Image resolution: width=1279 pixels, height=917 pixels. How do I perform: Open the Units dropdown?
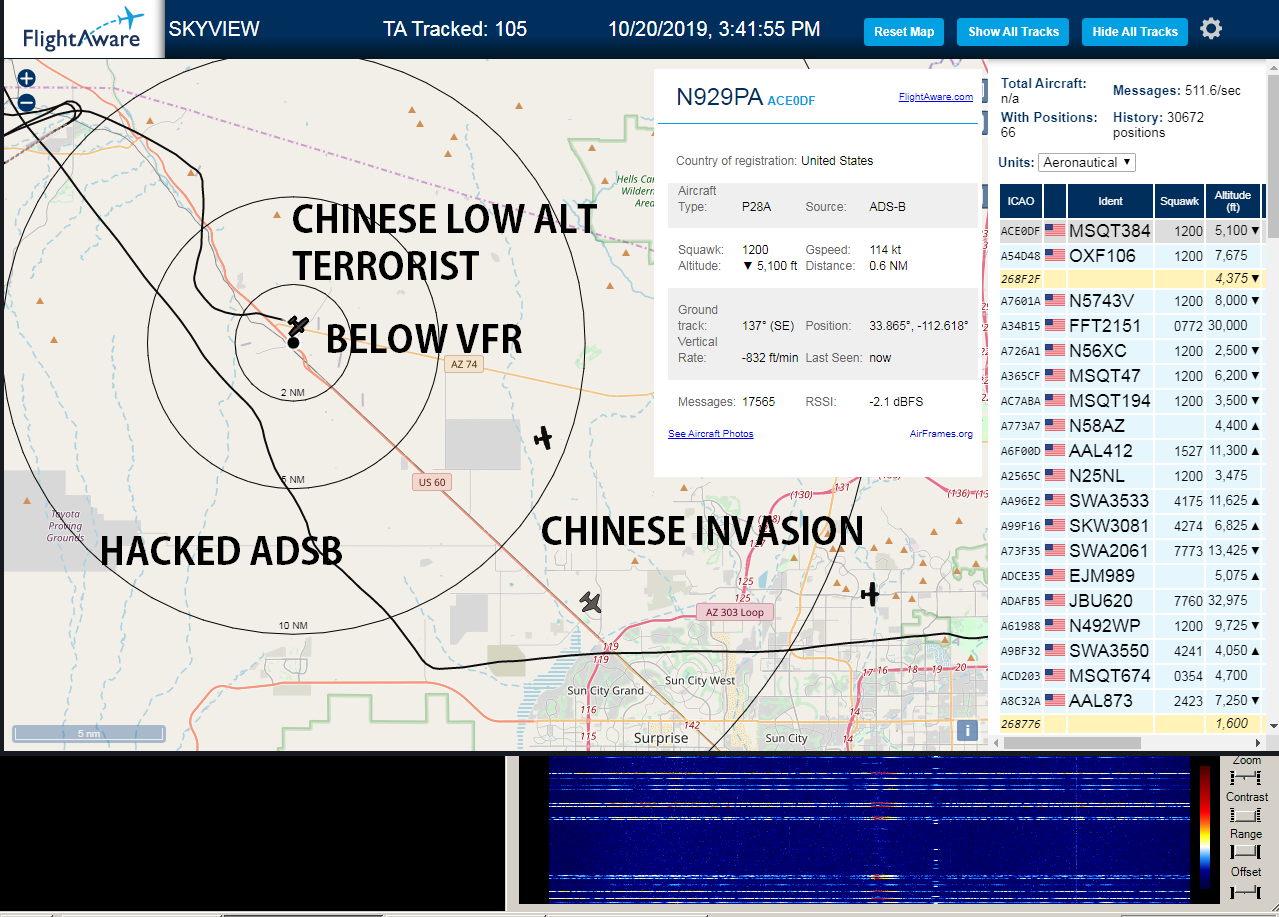1087,162
